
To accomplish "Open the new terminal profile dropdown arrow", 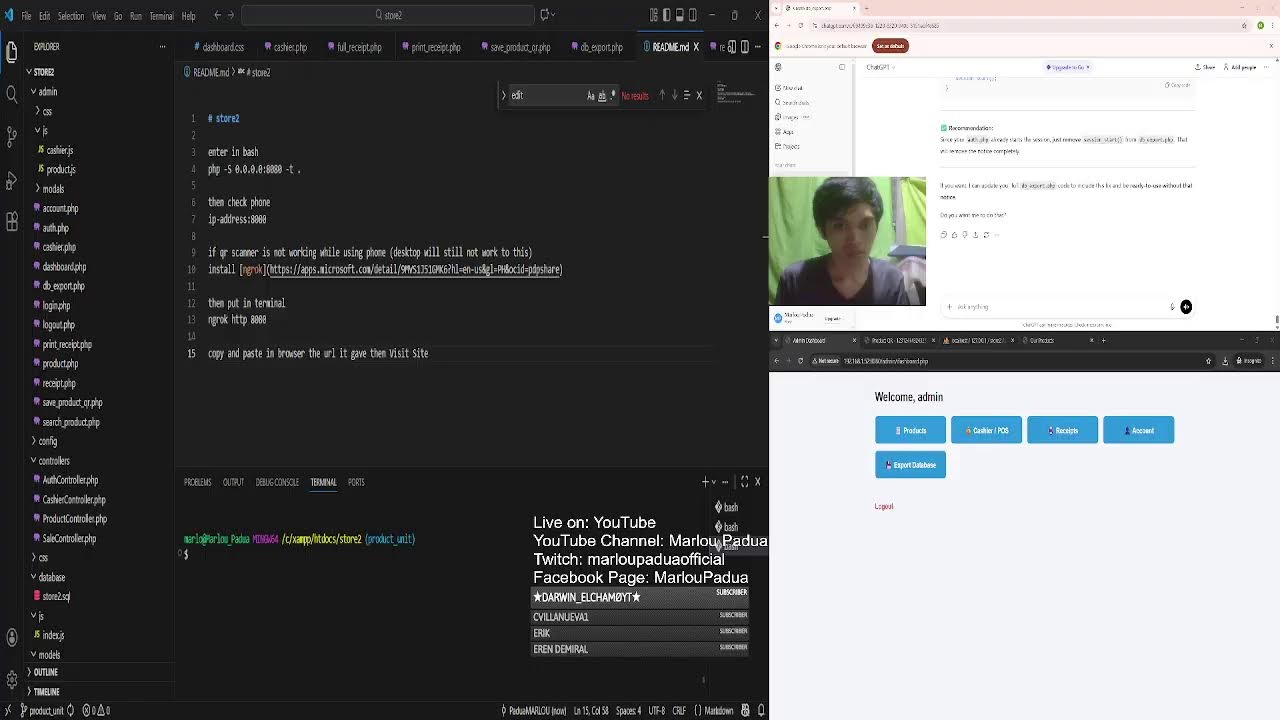I will pyautogui.click(x=714, y=482).
